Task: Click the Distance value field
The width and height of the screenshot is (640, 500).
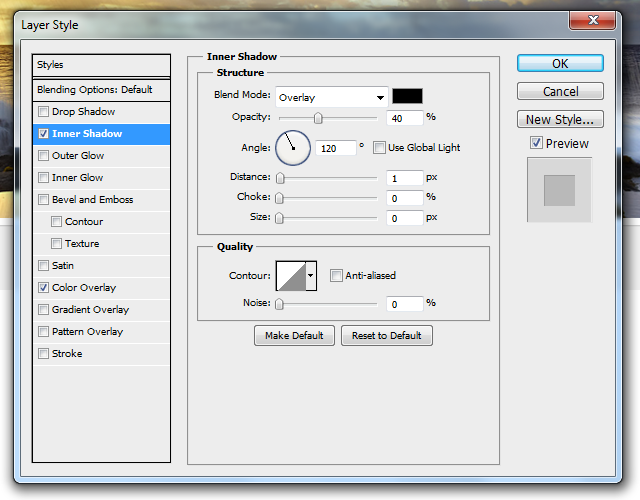Action: (x=404, y=178)
